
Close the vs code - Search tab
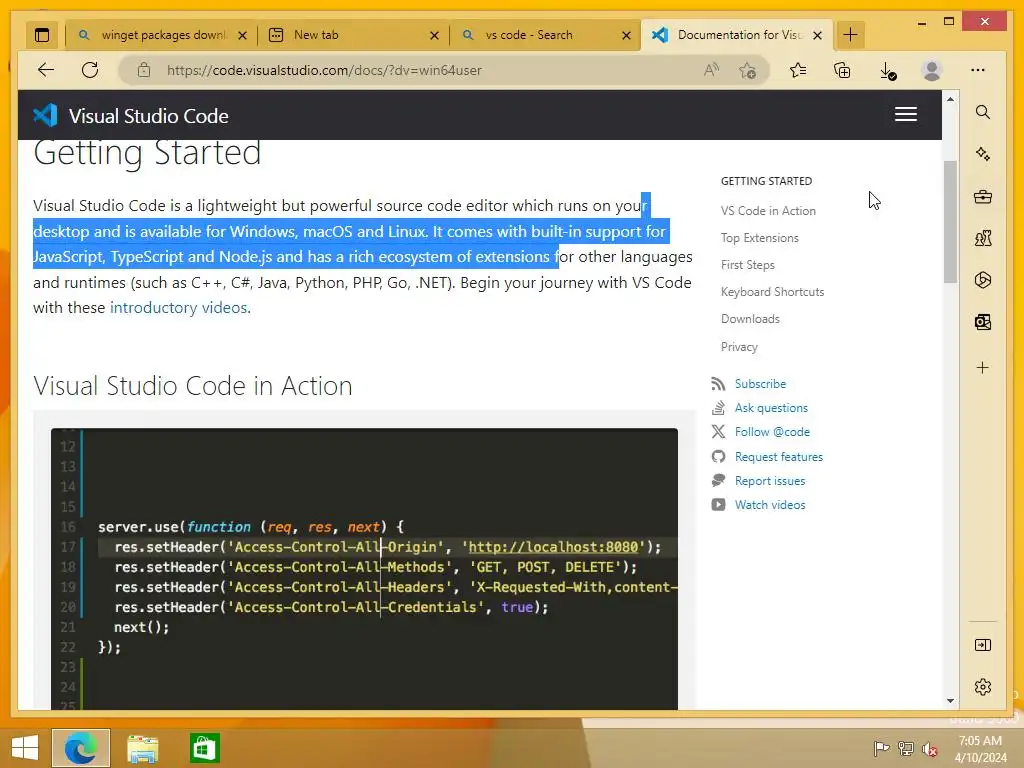(x=626, y=35)
